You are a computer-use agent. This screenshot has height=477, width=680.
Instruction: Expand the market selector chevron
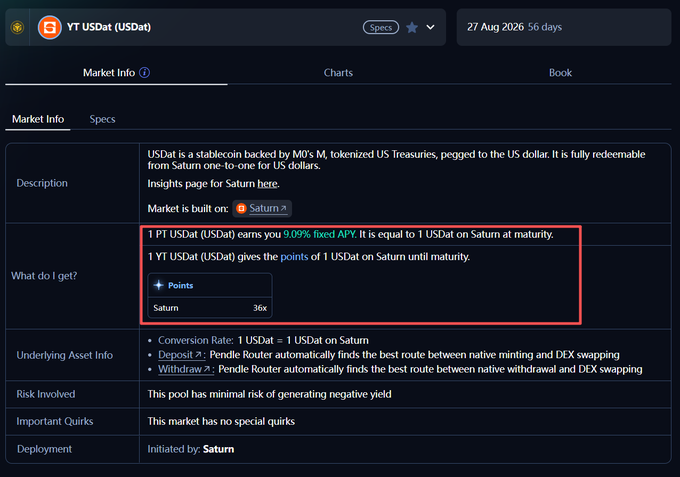click(x=430, y=27)
